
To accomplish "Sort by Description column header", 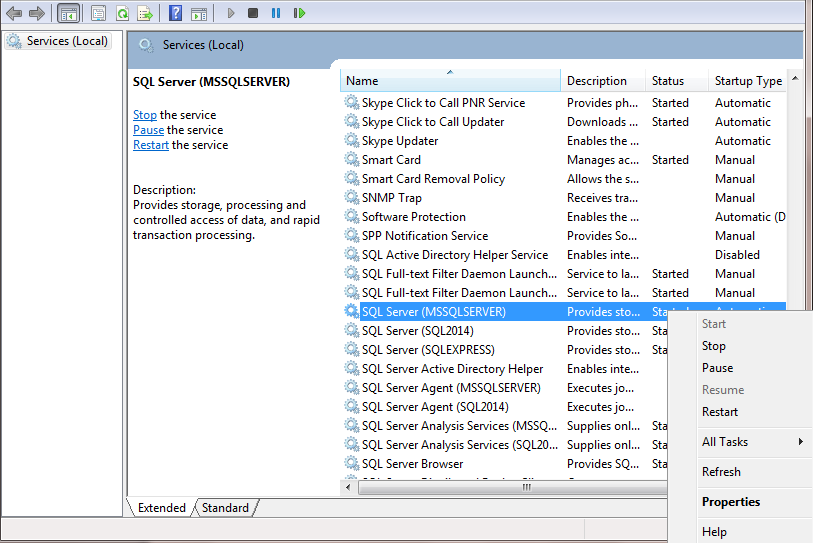I will pos(603,80).
